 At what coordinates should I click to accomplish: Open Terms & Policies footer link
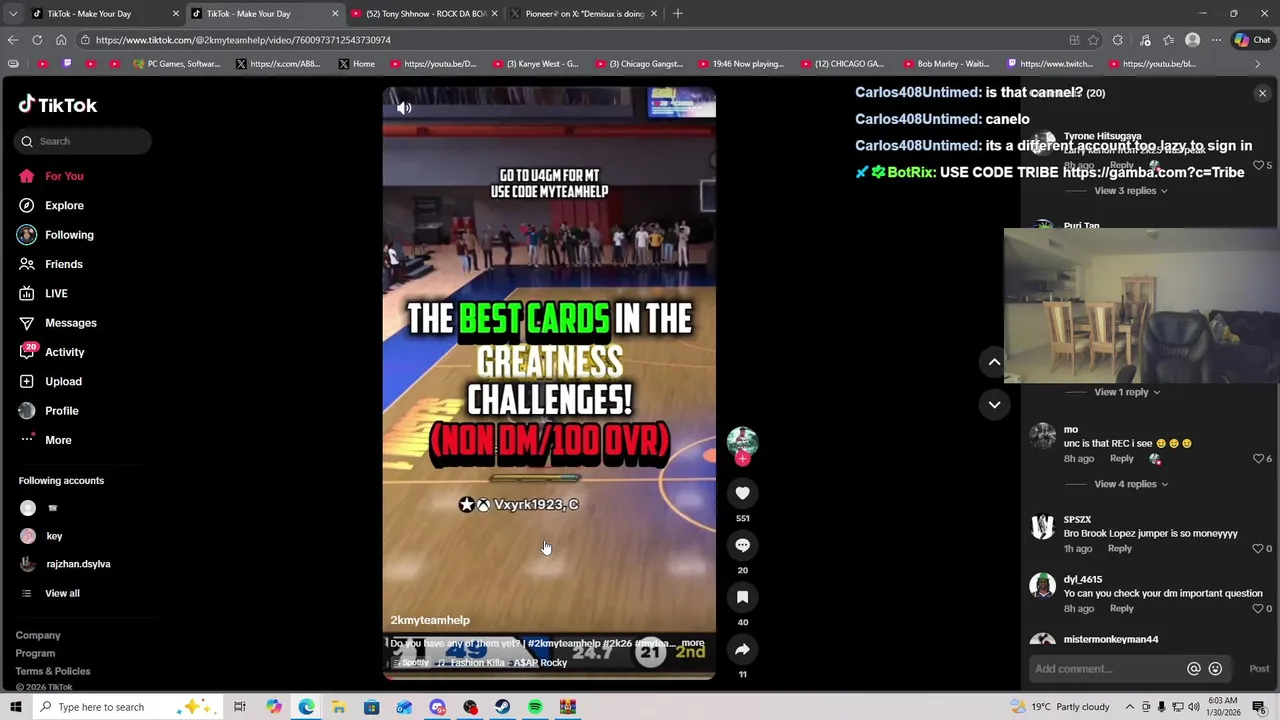coord(53,671)
